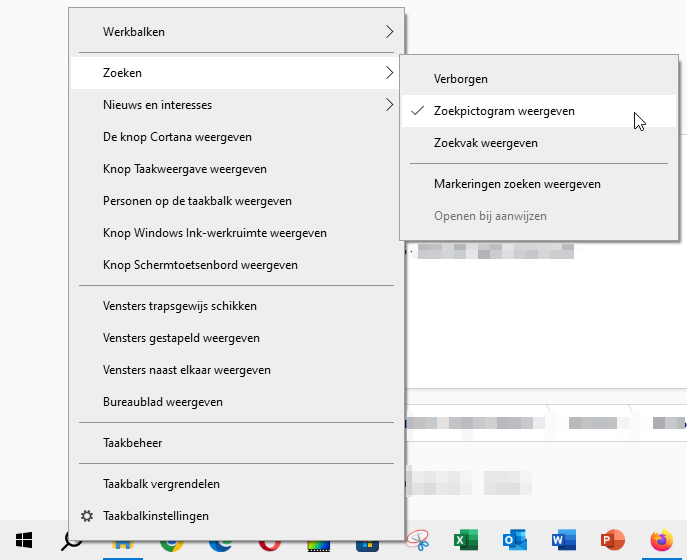The height and width of the screenshot is (560, 687).
Task: Open Firefox from the taskbar
Action: coord(661,541)
